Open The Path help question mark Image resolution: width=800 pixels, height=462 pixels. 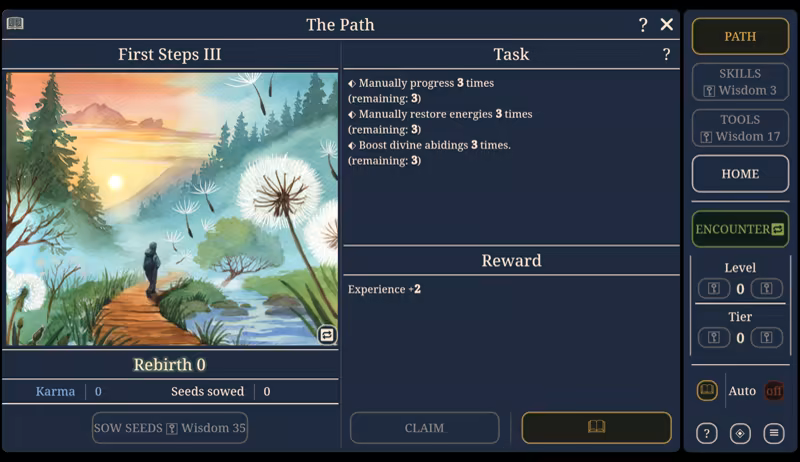coord(643,24)
